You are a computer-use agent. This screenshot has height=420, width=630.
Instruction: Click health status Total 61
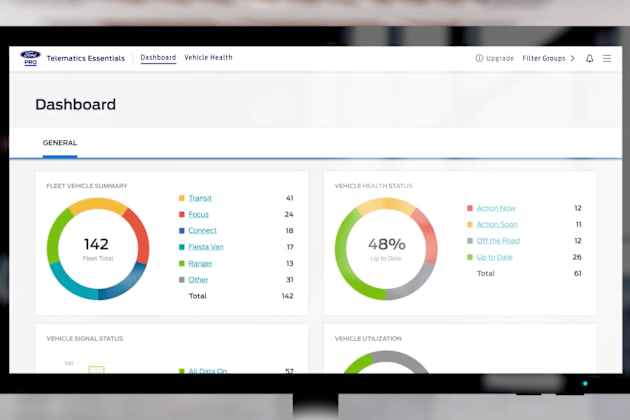578,273
